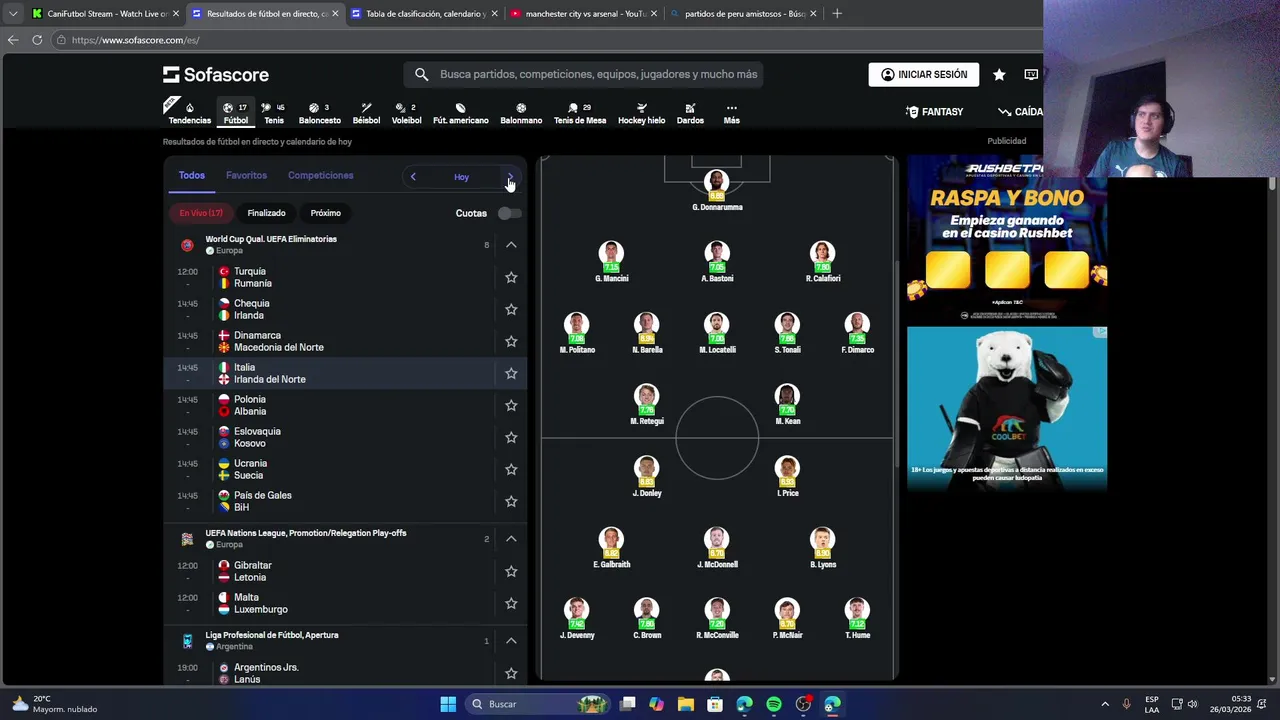This screenshot has height=720, width=1280.
Task: Select player M. Retegui in lineup
Action: tap(646, 404)
